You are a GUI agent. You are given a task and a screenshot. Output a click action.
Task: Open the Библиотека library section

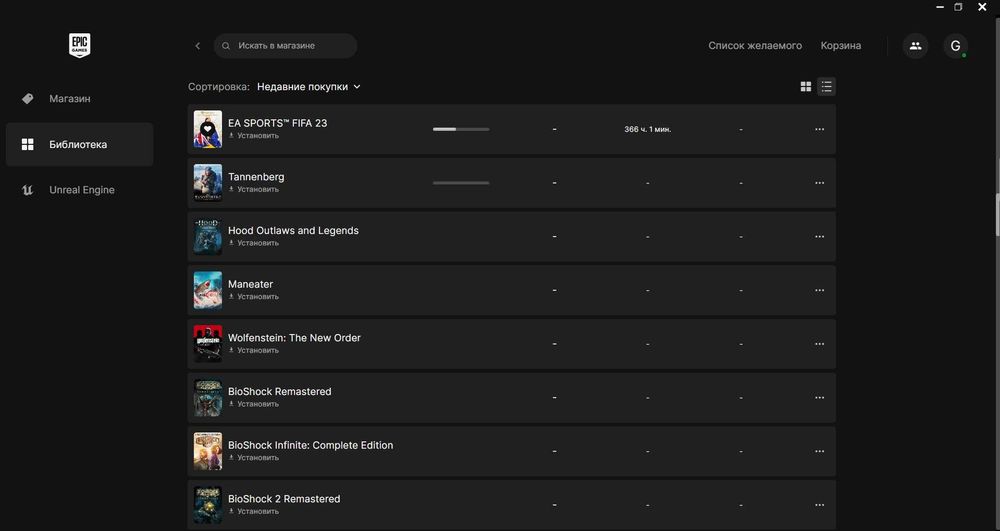(x=80, y=145)
